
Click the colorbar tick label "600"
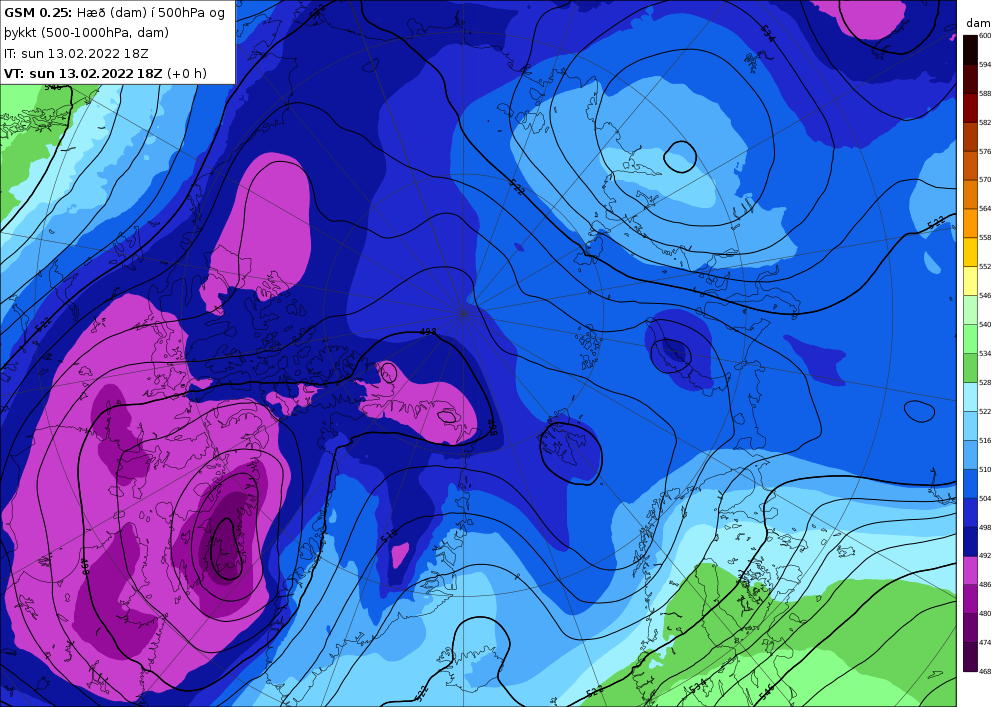coord(985,36)
